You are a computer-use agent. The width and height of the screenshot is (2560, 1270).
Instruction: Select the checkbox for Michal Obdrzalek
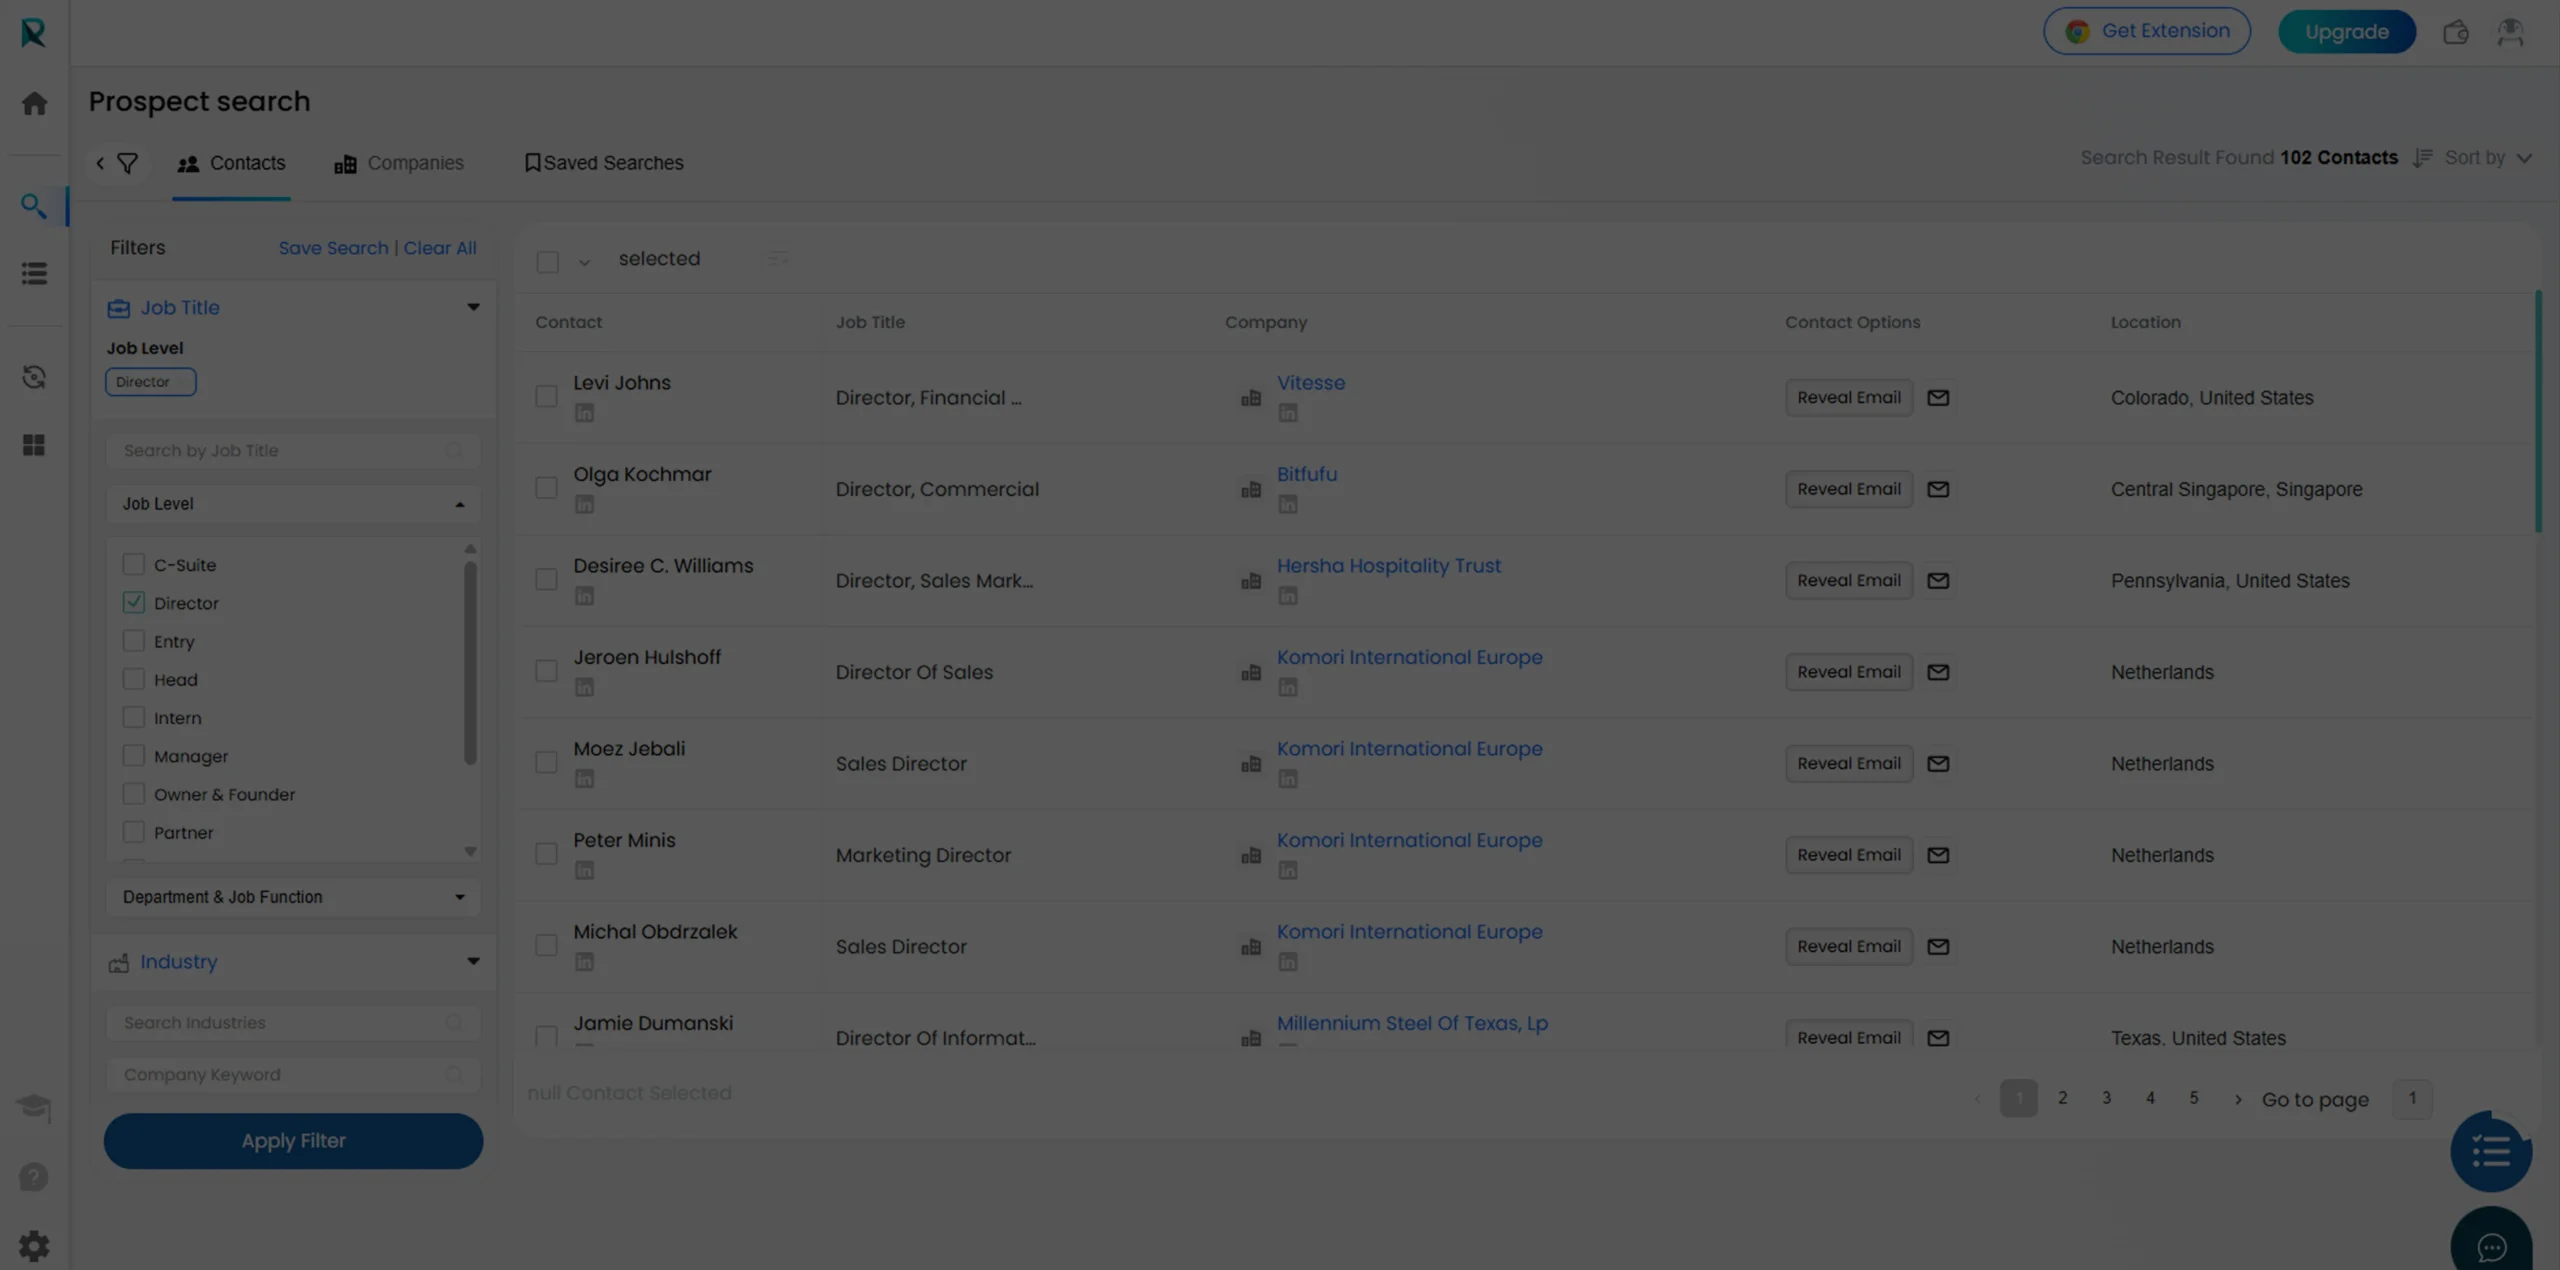[546, 946]
